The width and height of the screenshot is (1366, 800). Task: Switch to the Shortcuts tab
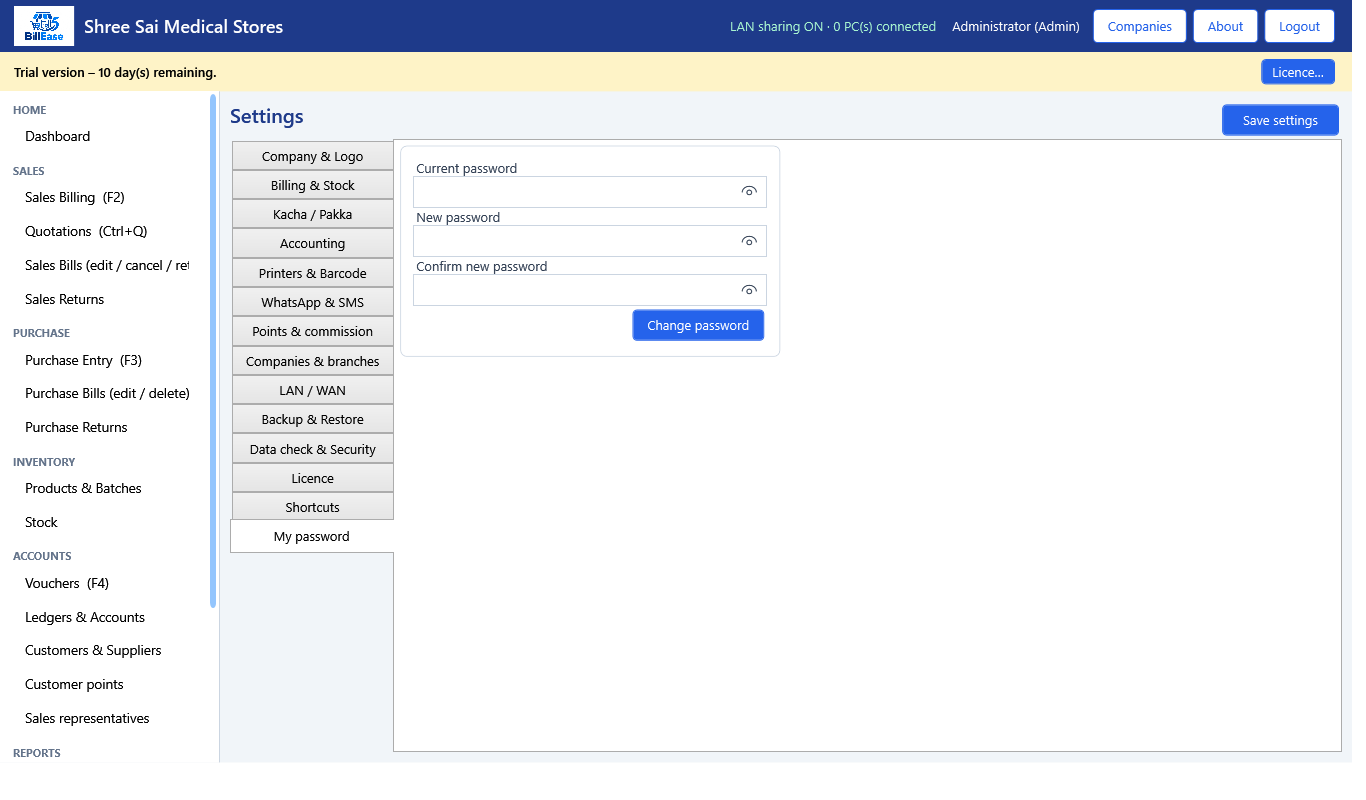313,508
